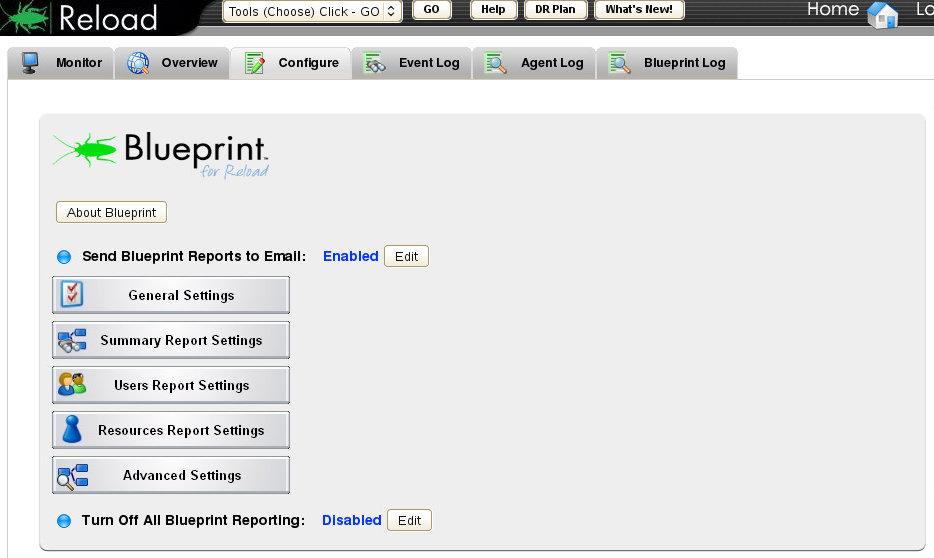Click blue bullet beside Turn Off All Reporting
The width and height of the screenshot is (934, 558).
64,521
